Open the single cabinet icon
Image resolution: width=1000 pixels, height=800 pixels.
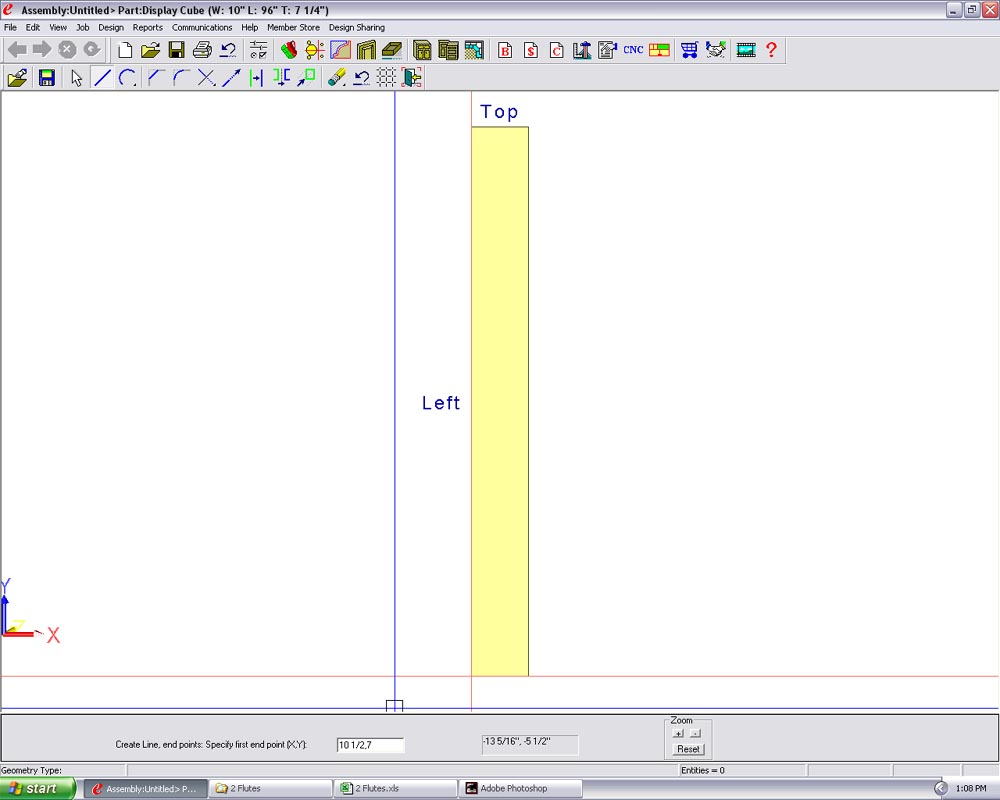[422, 50]
